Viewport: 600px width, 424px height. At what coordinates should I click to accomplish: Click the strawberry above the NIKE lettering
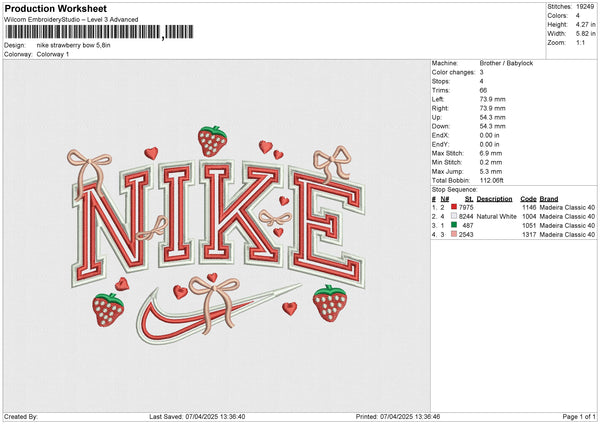click(x=211, y=141)
